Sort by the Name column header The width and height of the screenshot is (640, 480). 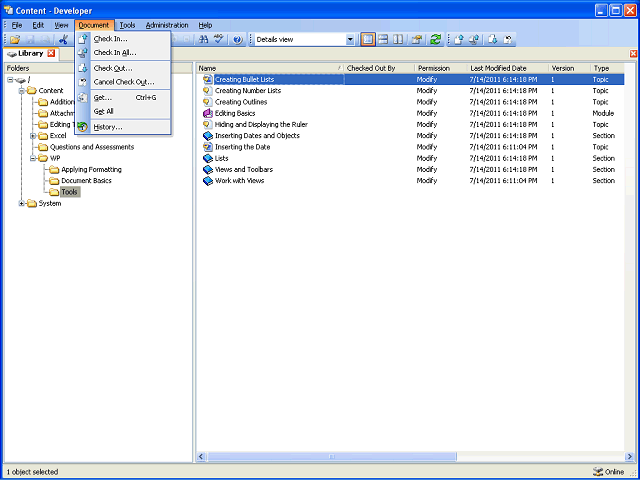click(270, 68)
